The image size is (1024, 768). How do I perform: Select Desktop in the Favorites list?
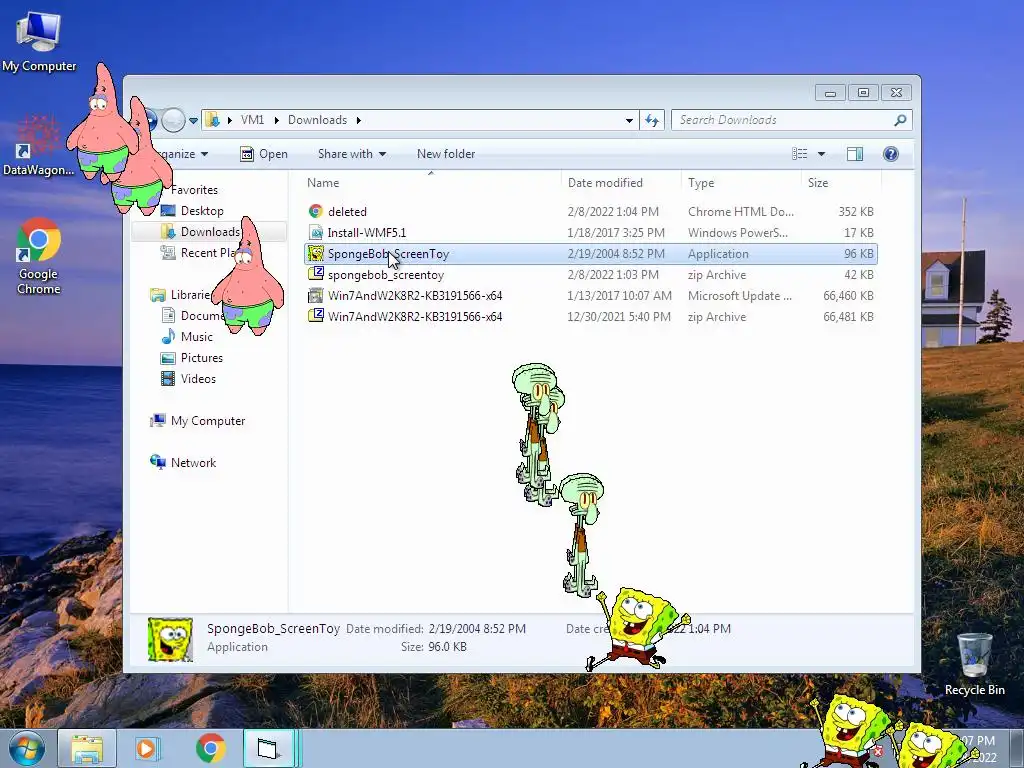(202, 211)
